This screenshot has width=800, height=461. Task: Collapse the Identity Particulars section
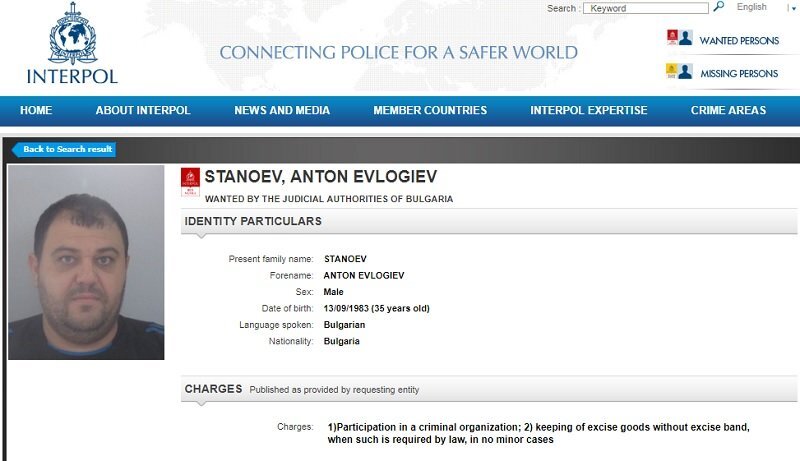point(489,221)
